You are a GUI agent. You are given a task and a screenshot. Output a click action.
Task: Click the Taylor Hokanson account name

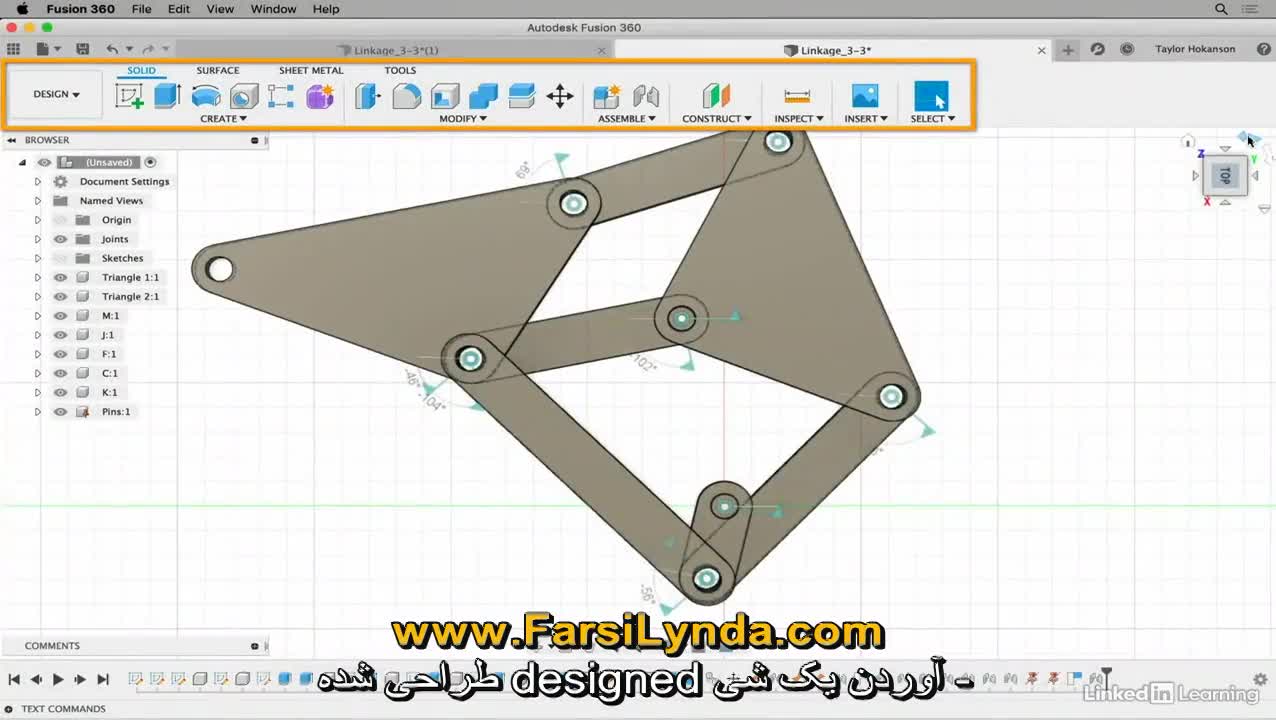click(1194, 49)
